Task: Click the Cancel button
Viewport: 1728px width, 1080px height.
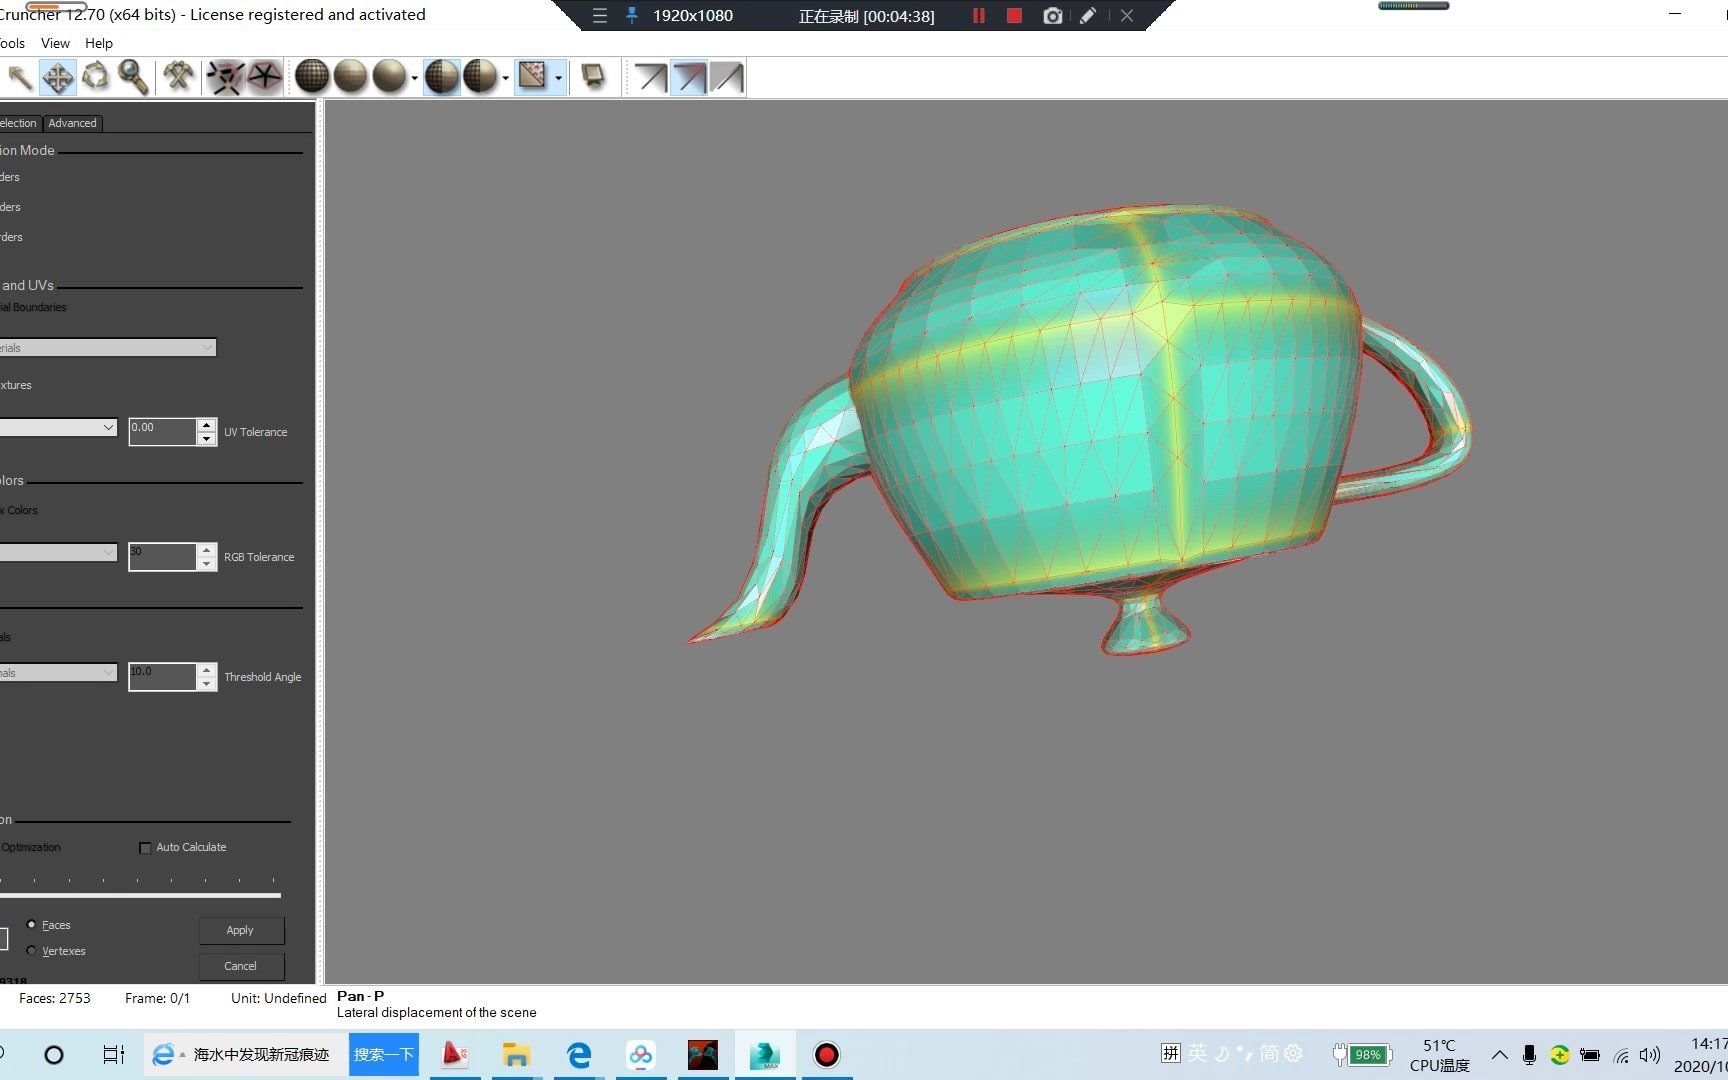Action: (240, 965)
